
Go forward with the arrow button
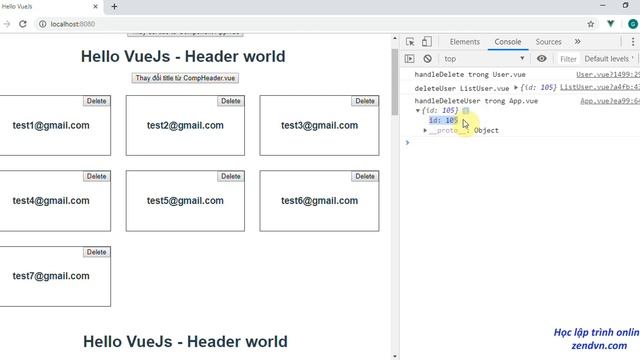click(7, 24)
